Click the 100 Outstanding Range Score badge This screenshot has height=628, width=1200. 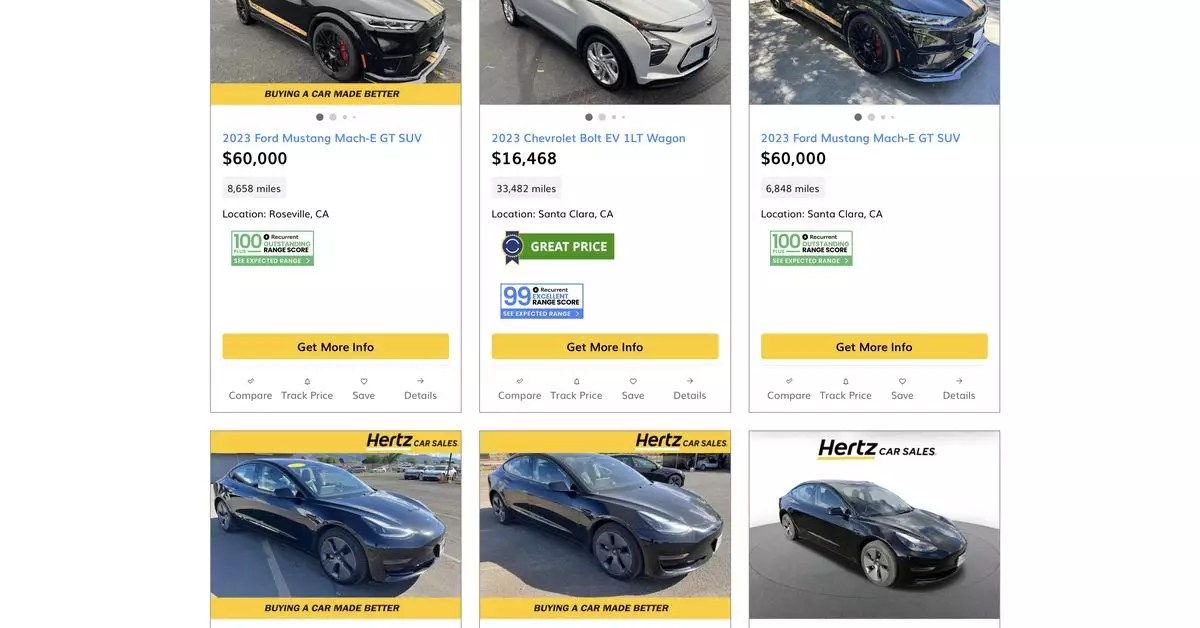tap(270, 244)
